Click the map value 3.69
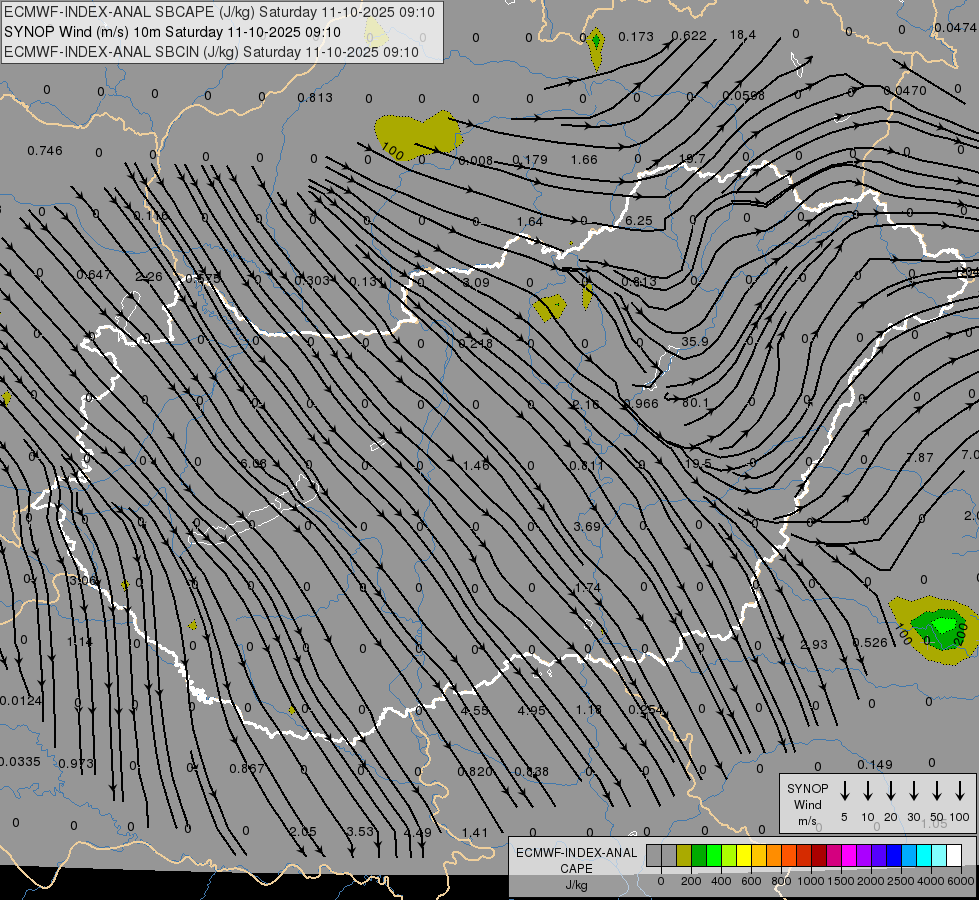Screen dimensions: 979x900 pyautogui.click(x=587, y=527)
